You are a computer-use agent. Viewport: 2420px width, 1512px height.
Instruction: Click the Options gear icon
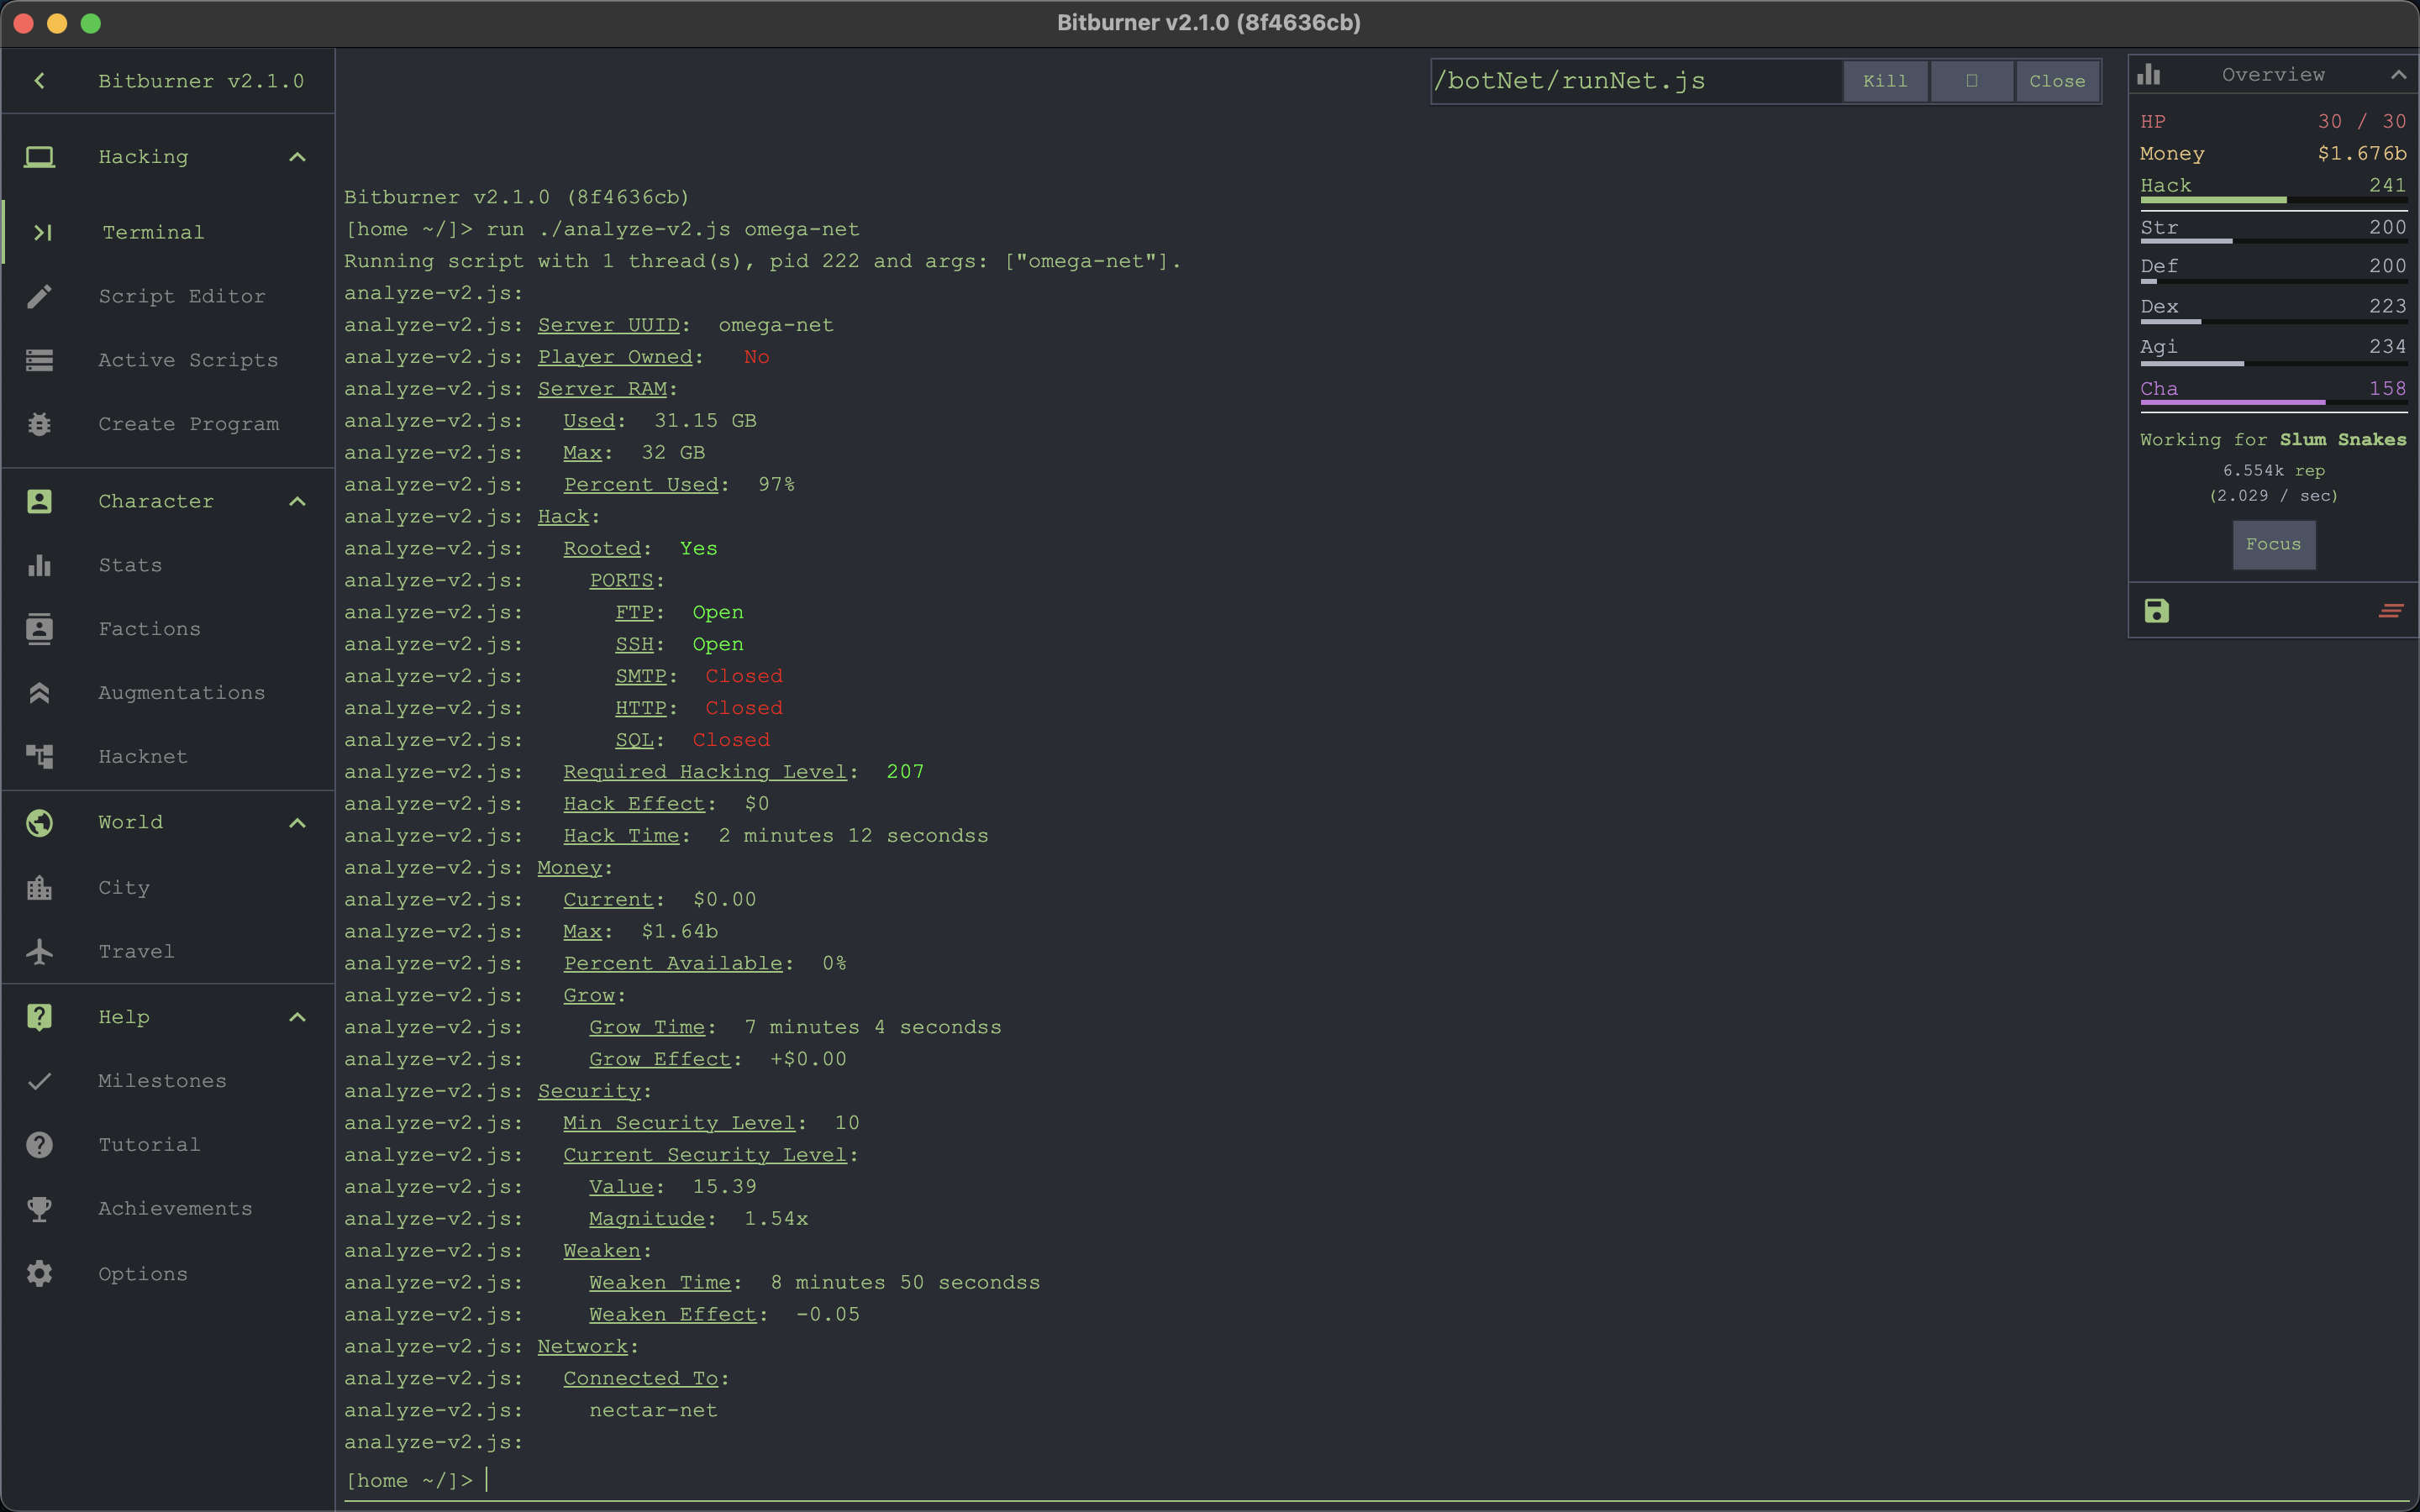pyautogui.click(x=40, y=1274)
